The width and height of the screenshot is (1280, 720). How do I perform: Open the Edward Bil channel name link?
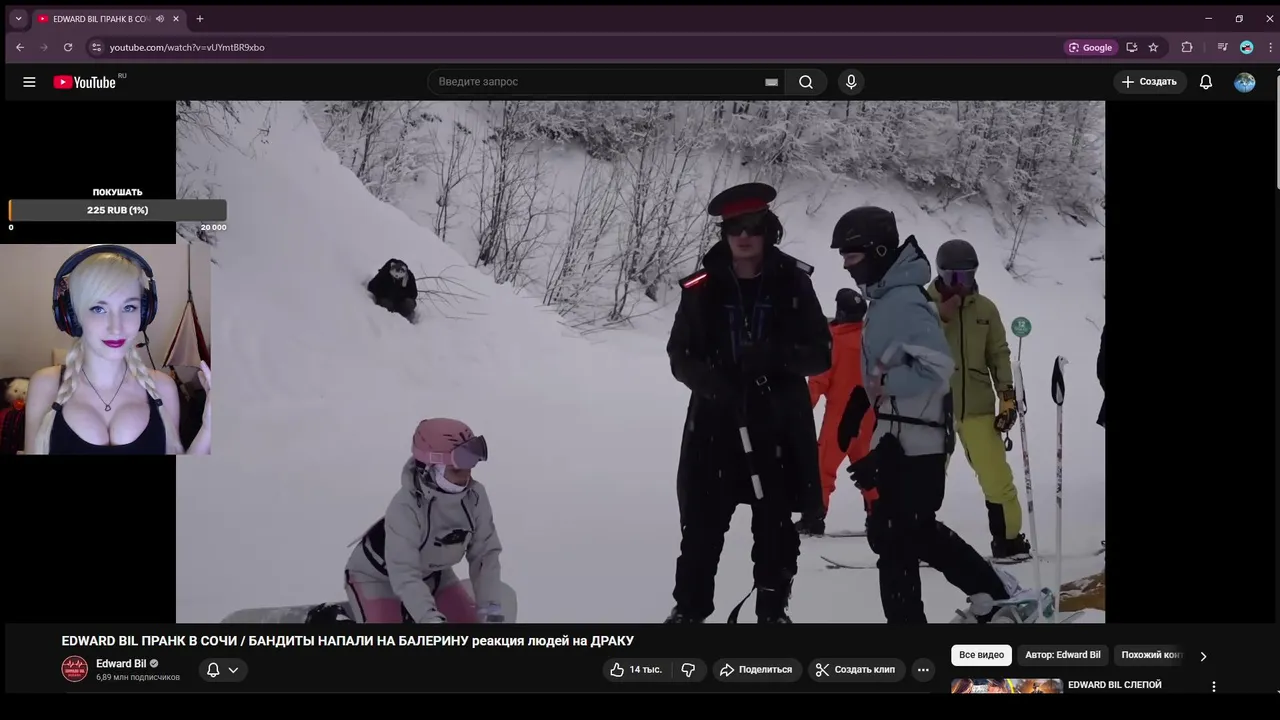121,664
